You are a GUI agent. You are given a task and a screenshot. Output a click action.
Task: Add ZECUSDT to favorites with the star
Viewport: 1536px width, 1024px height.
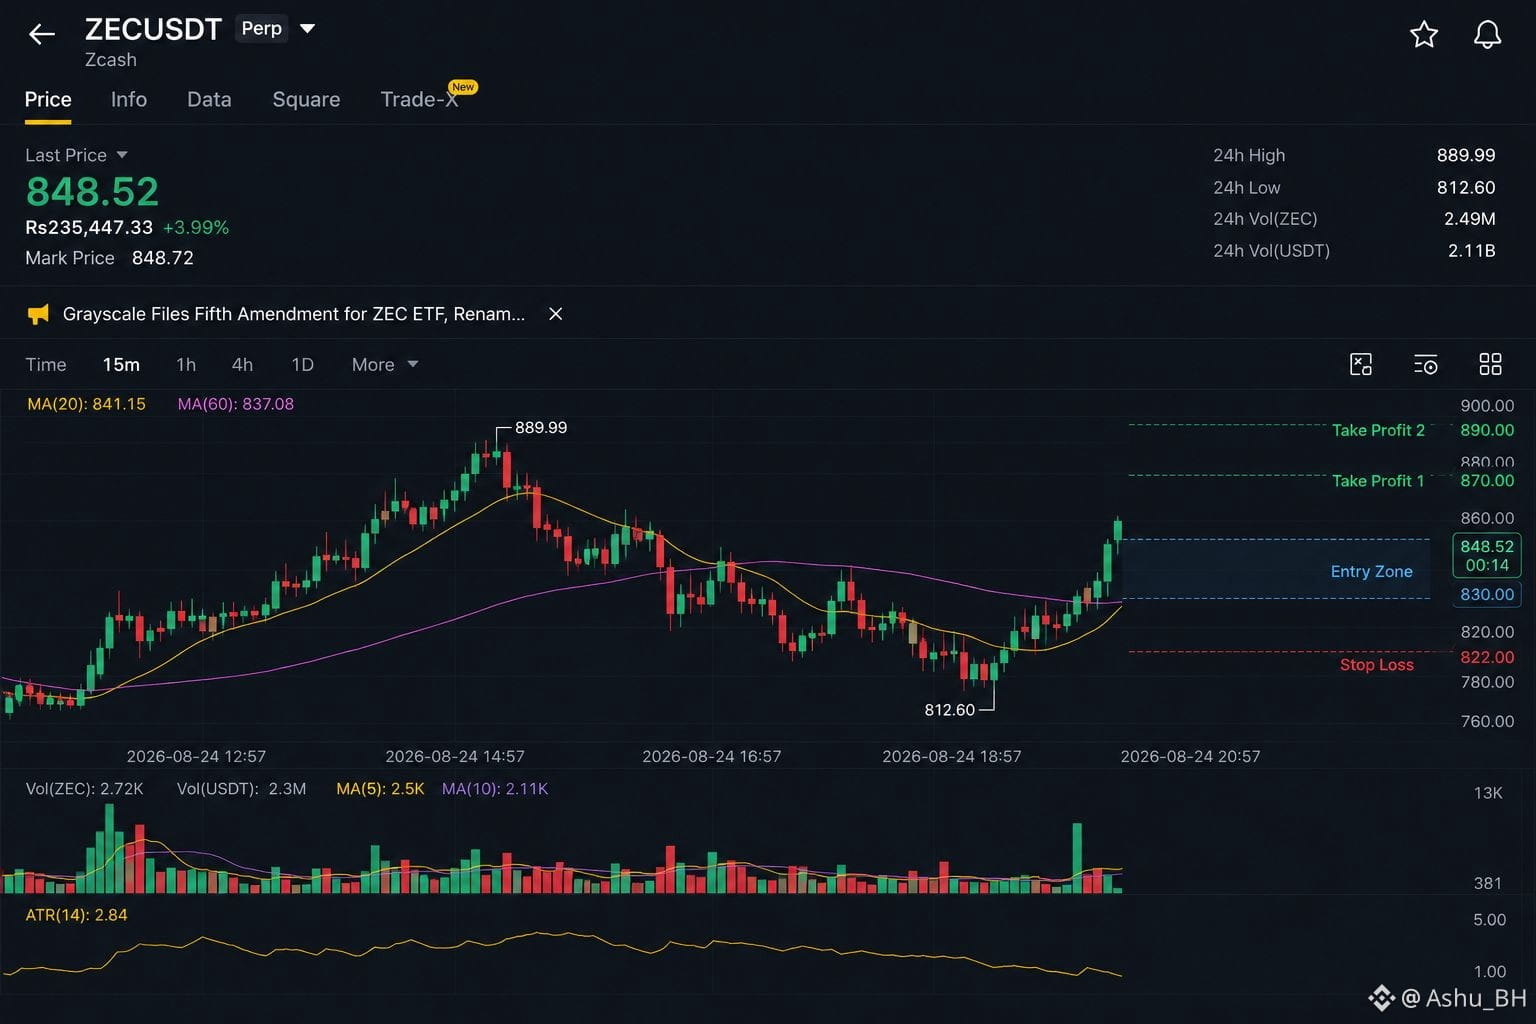click(1424, 35)
